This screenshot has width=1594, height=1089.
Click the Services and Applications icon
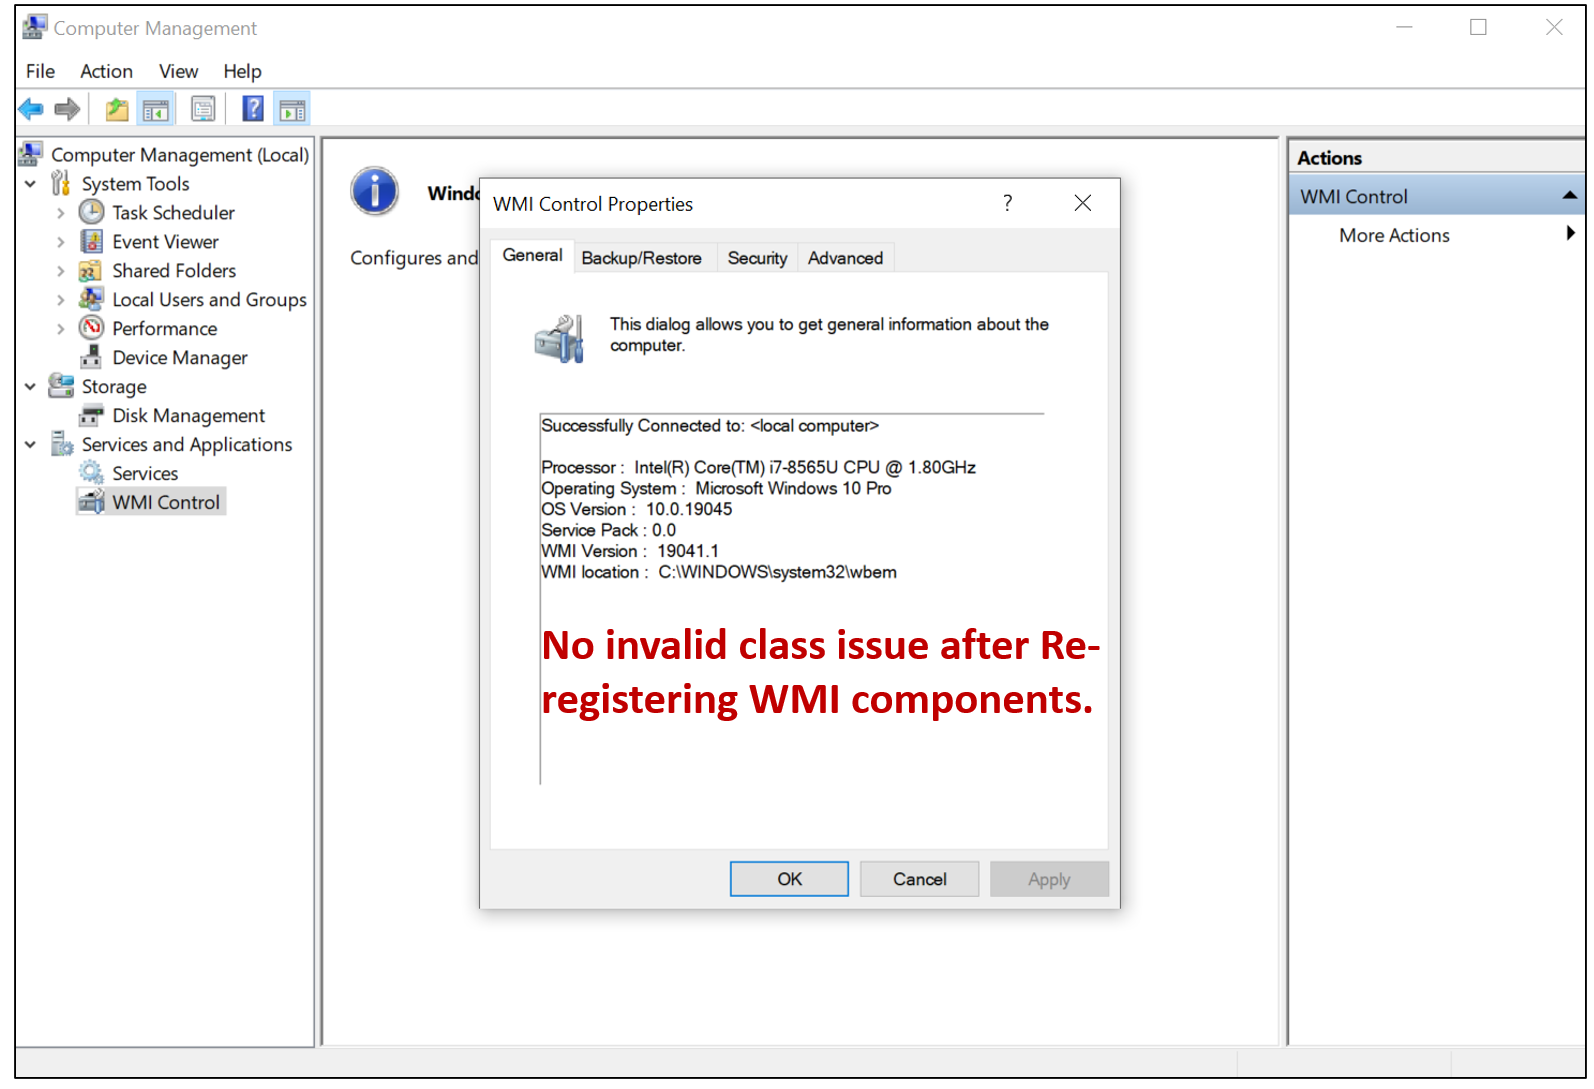tap(61, 444)
